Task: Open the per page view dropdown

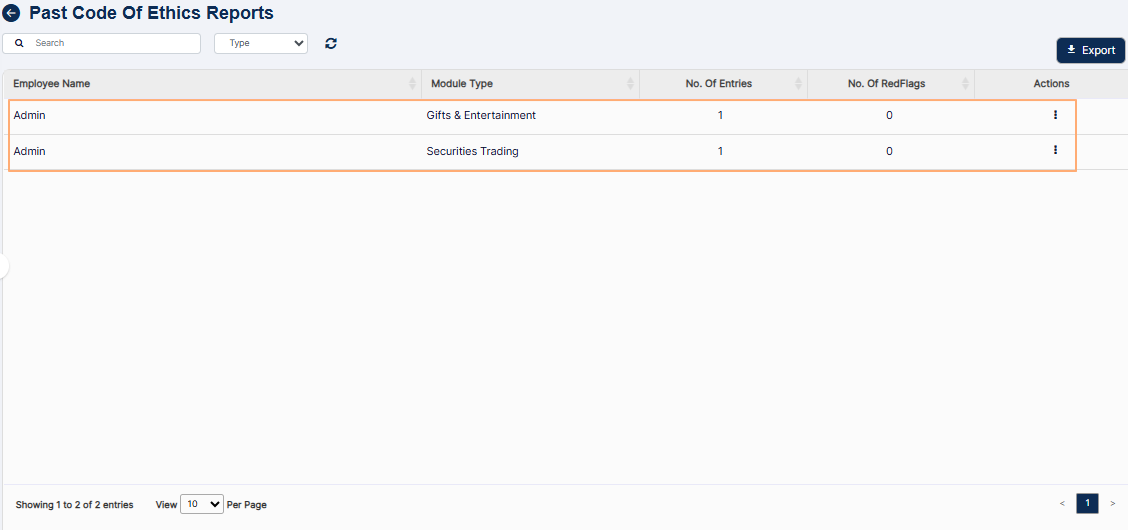Action: click(x=202, y=505)
